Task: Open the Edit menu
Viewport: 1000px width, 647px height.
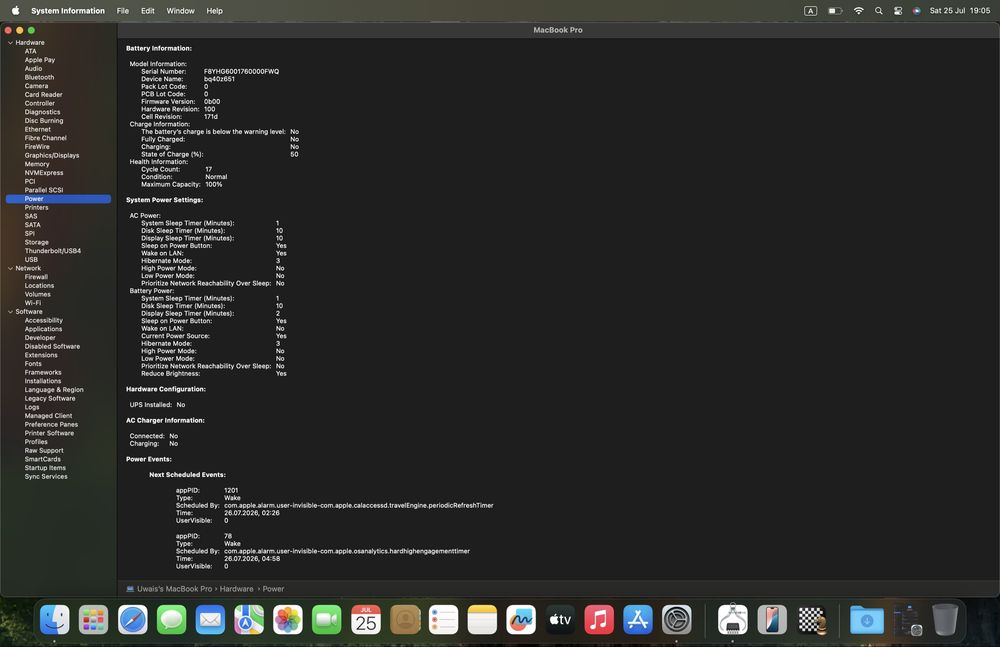Action: tap(148, 11)
